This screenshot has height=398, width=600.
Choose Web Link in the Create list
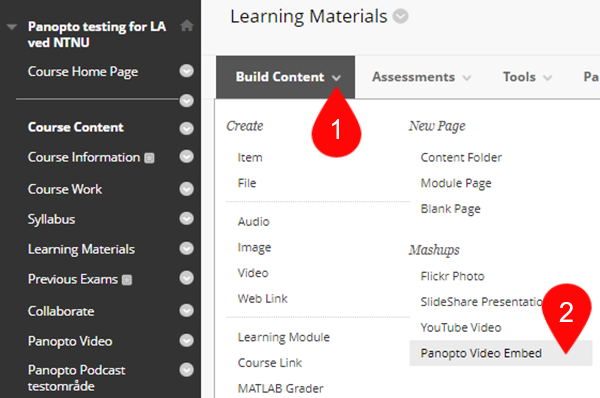262,298
